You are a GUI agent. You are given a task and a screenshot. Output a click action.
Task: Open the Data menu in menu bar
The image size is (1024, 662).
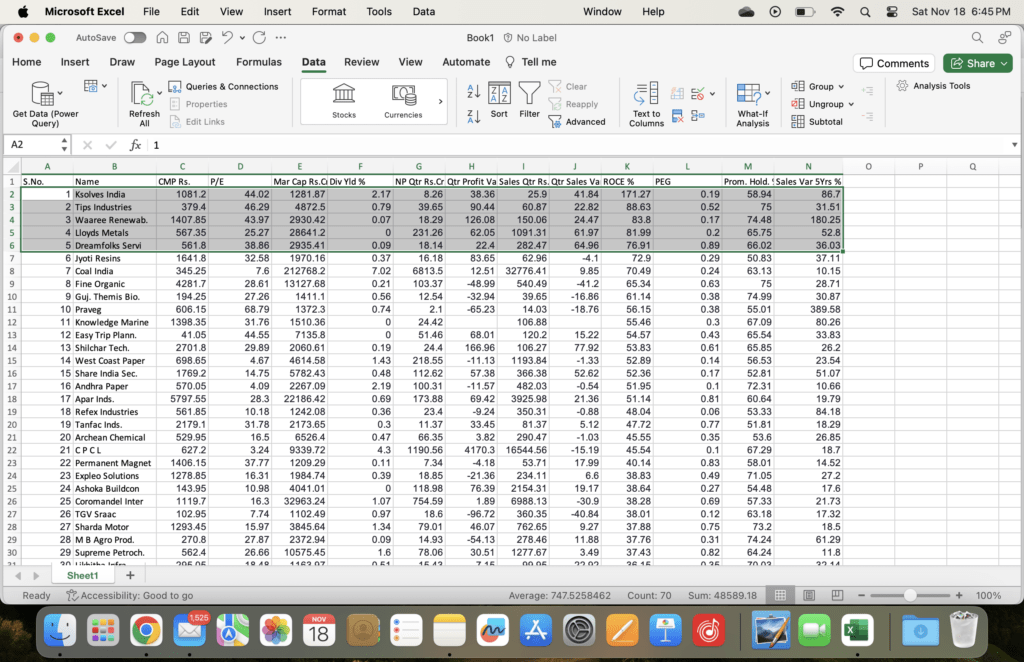point(423,12)
